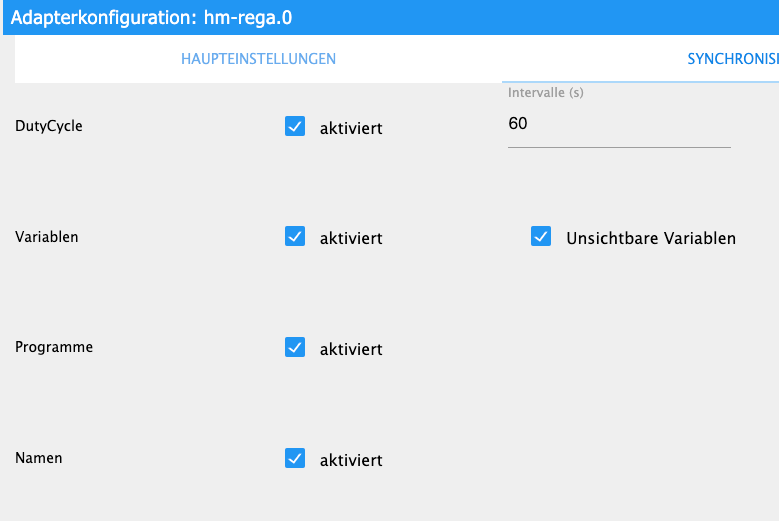
Task: Open the Haupteinstellungen tab
Action: (x=258, y=59)
